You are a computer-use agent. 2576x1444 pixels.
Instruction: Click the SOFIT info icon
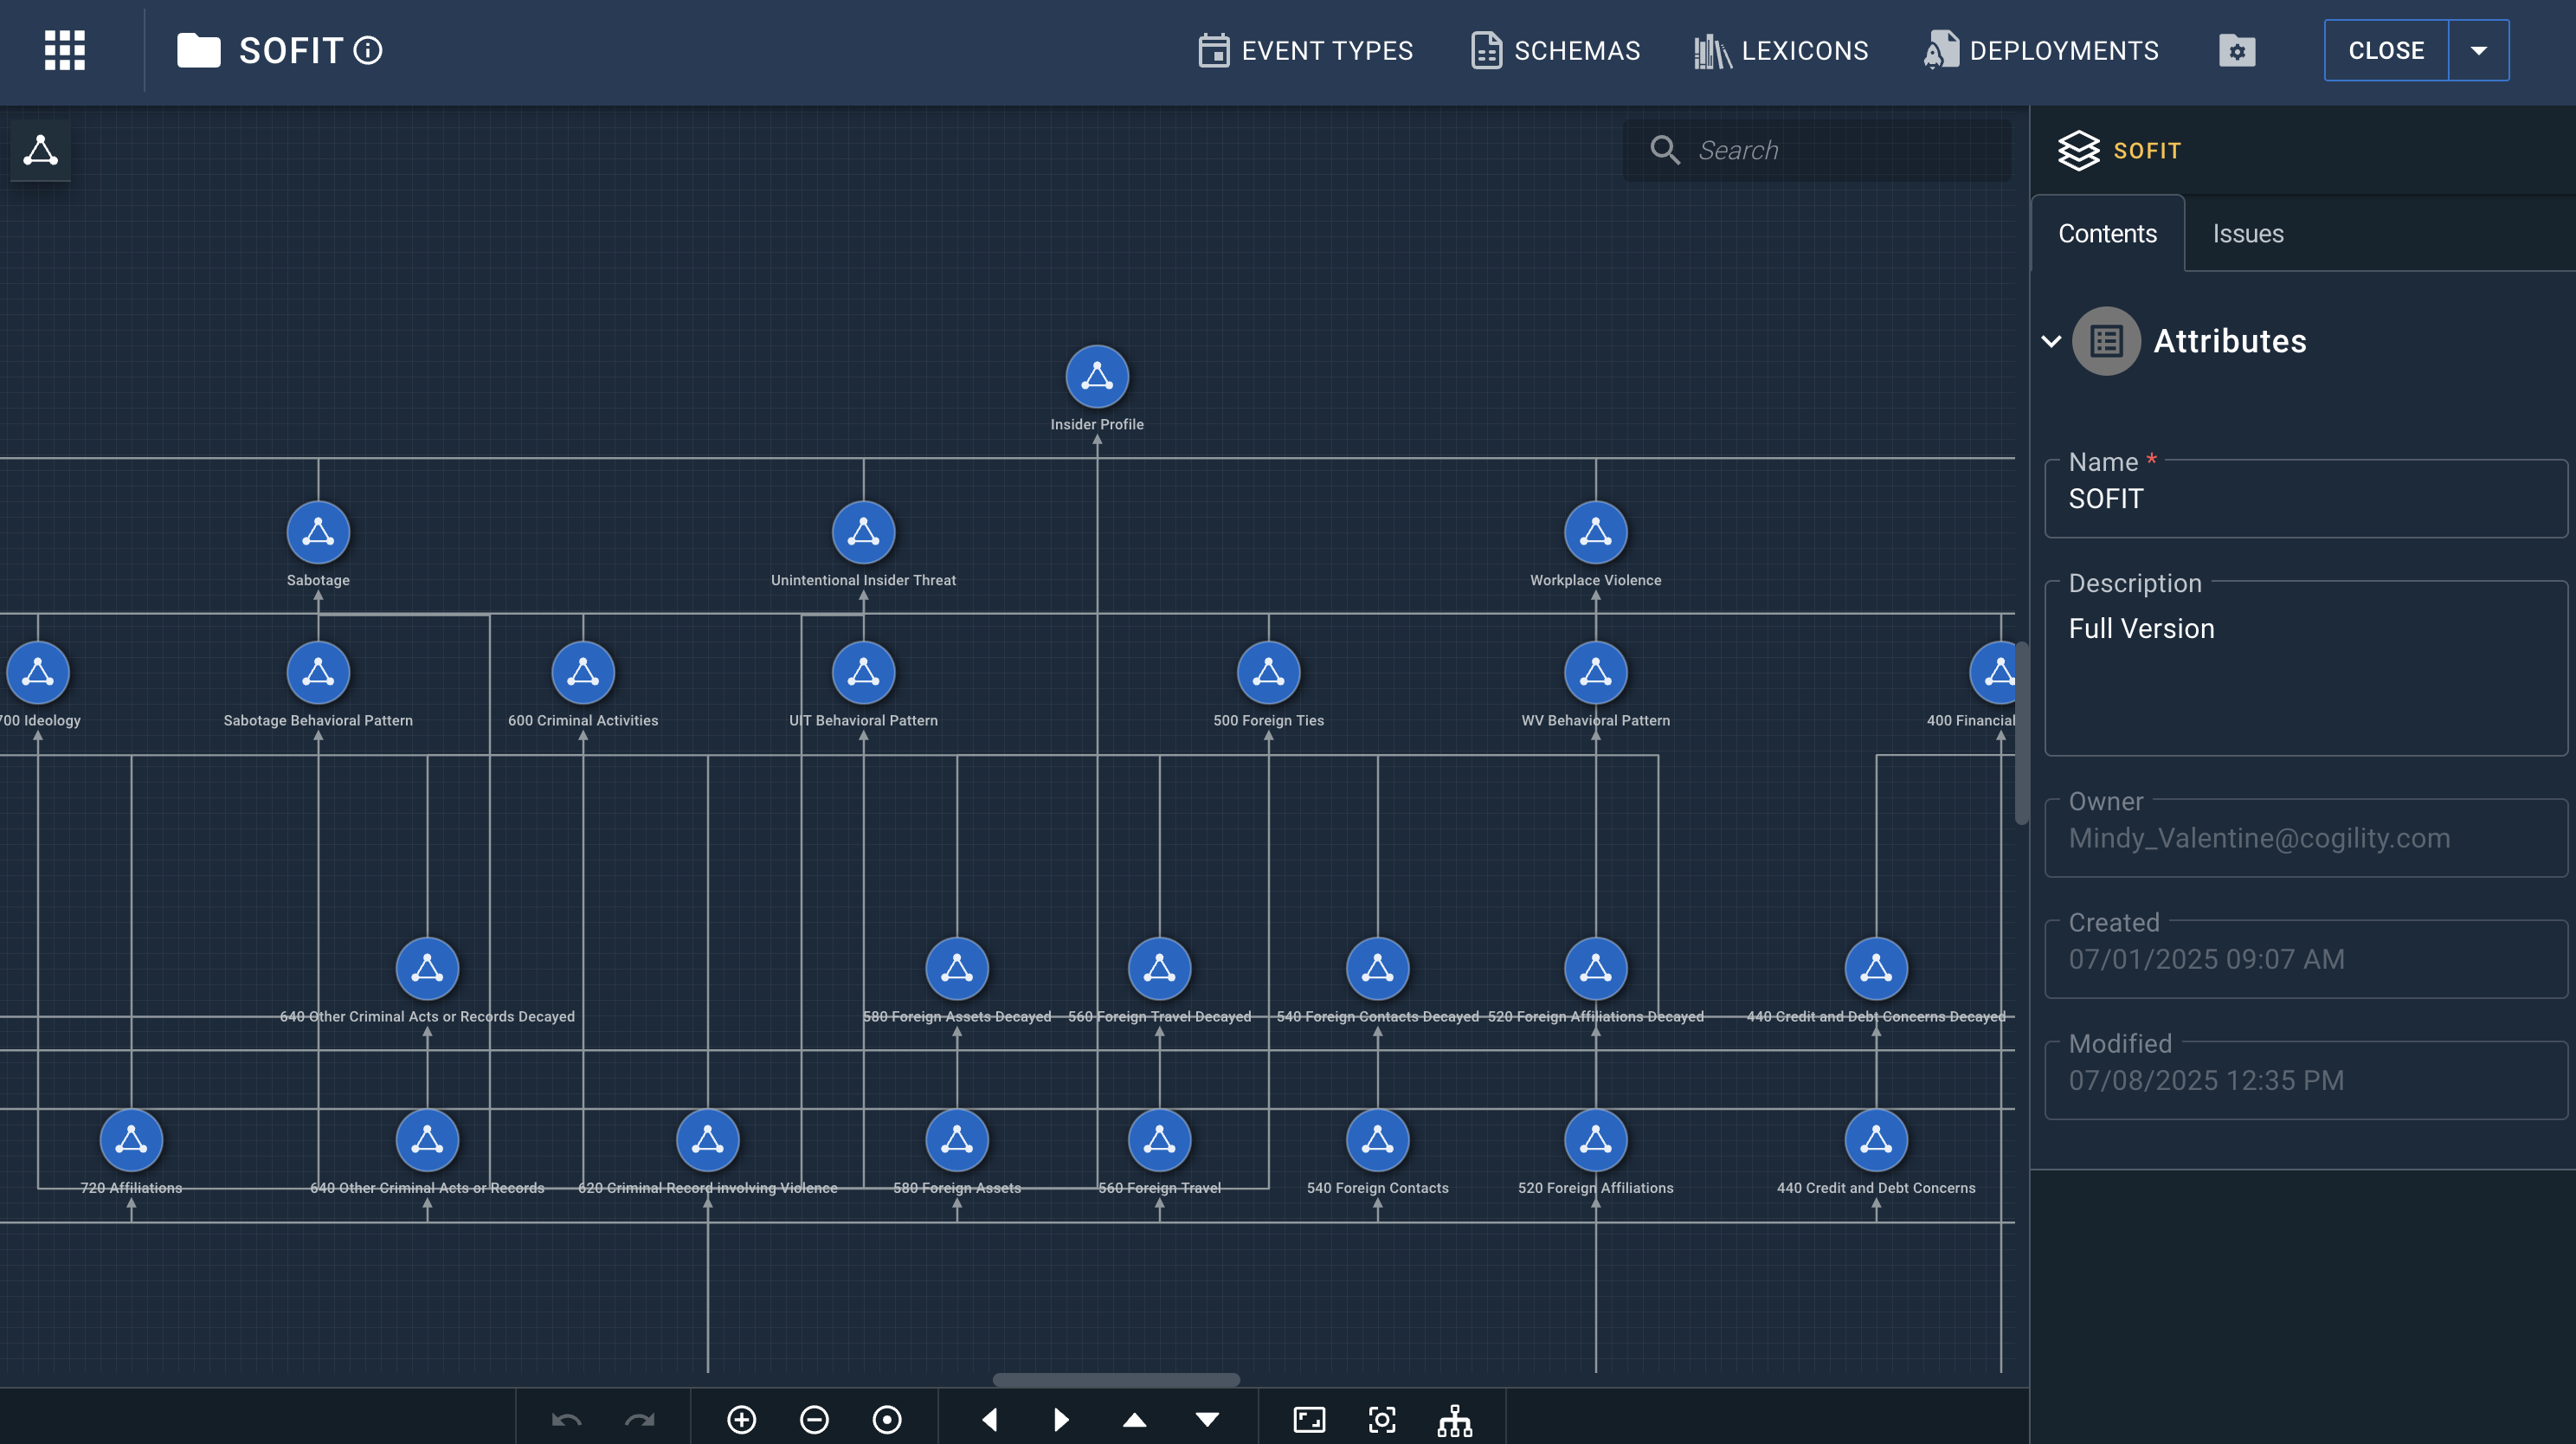368,50
